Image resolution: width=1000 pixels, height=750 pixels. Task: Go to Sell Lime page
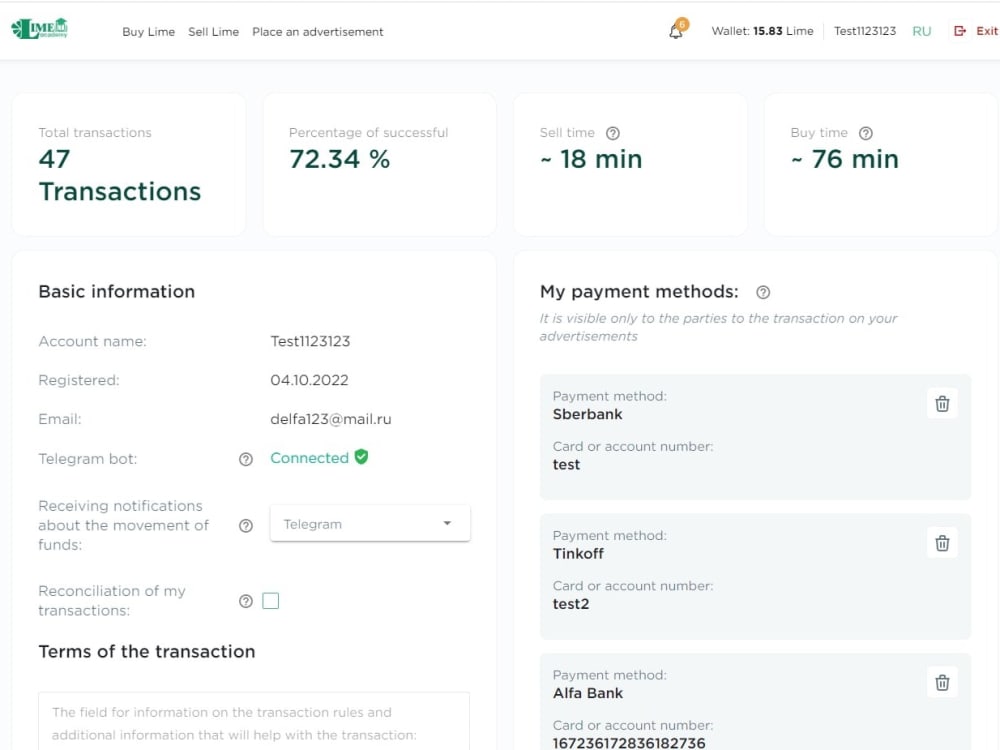point(213,32)
